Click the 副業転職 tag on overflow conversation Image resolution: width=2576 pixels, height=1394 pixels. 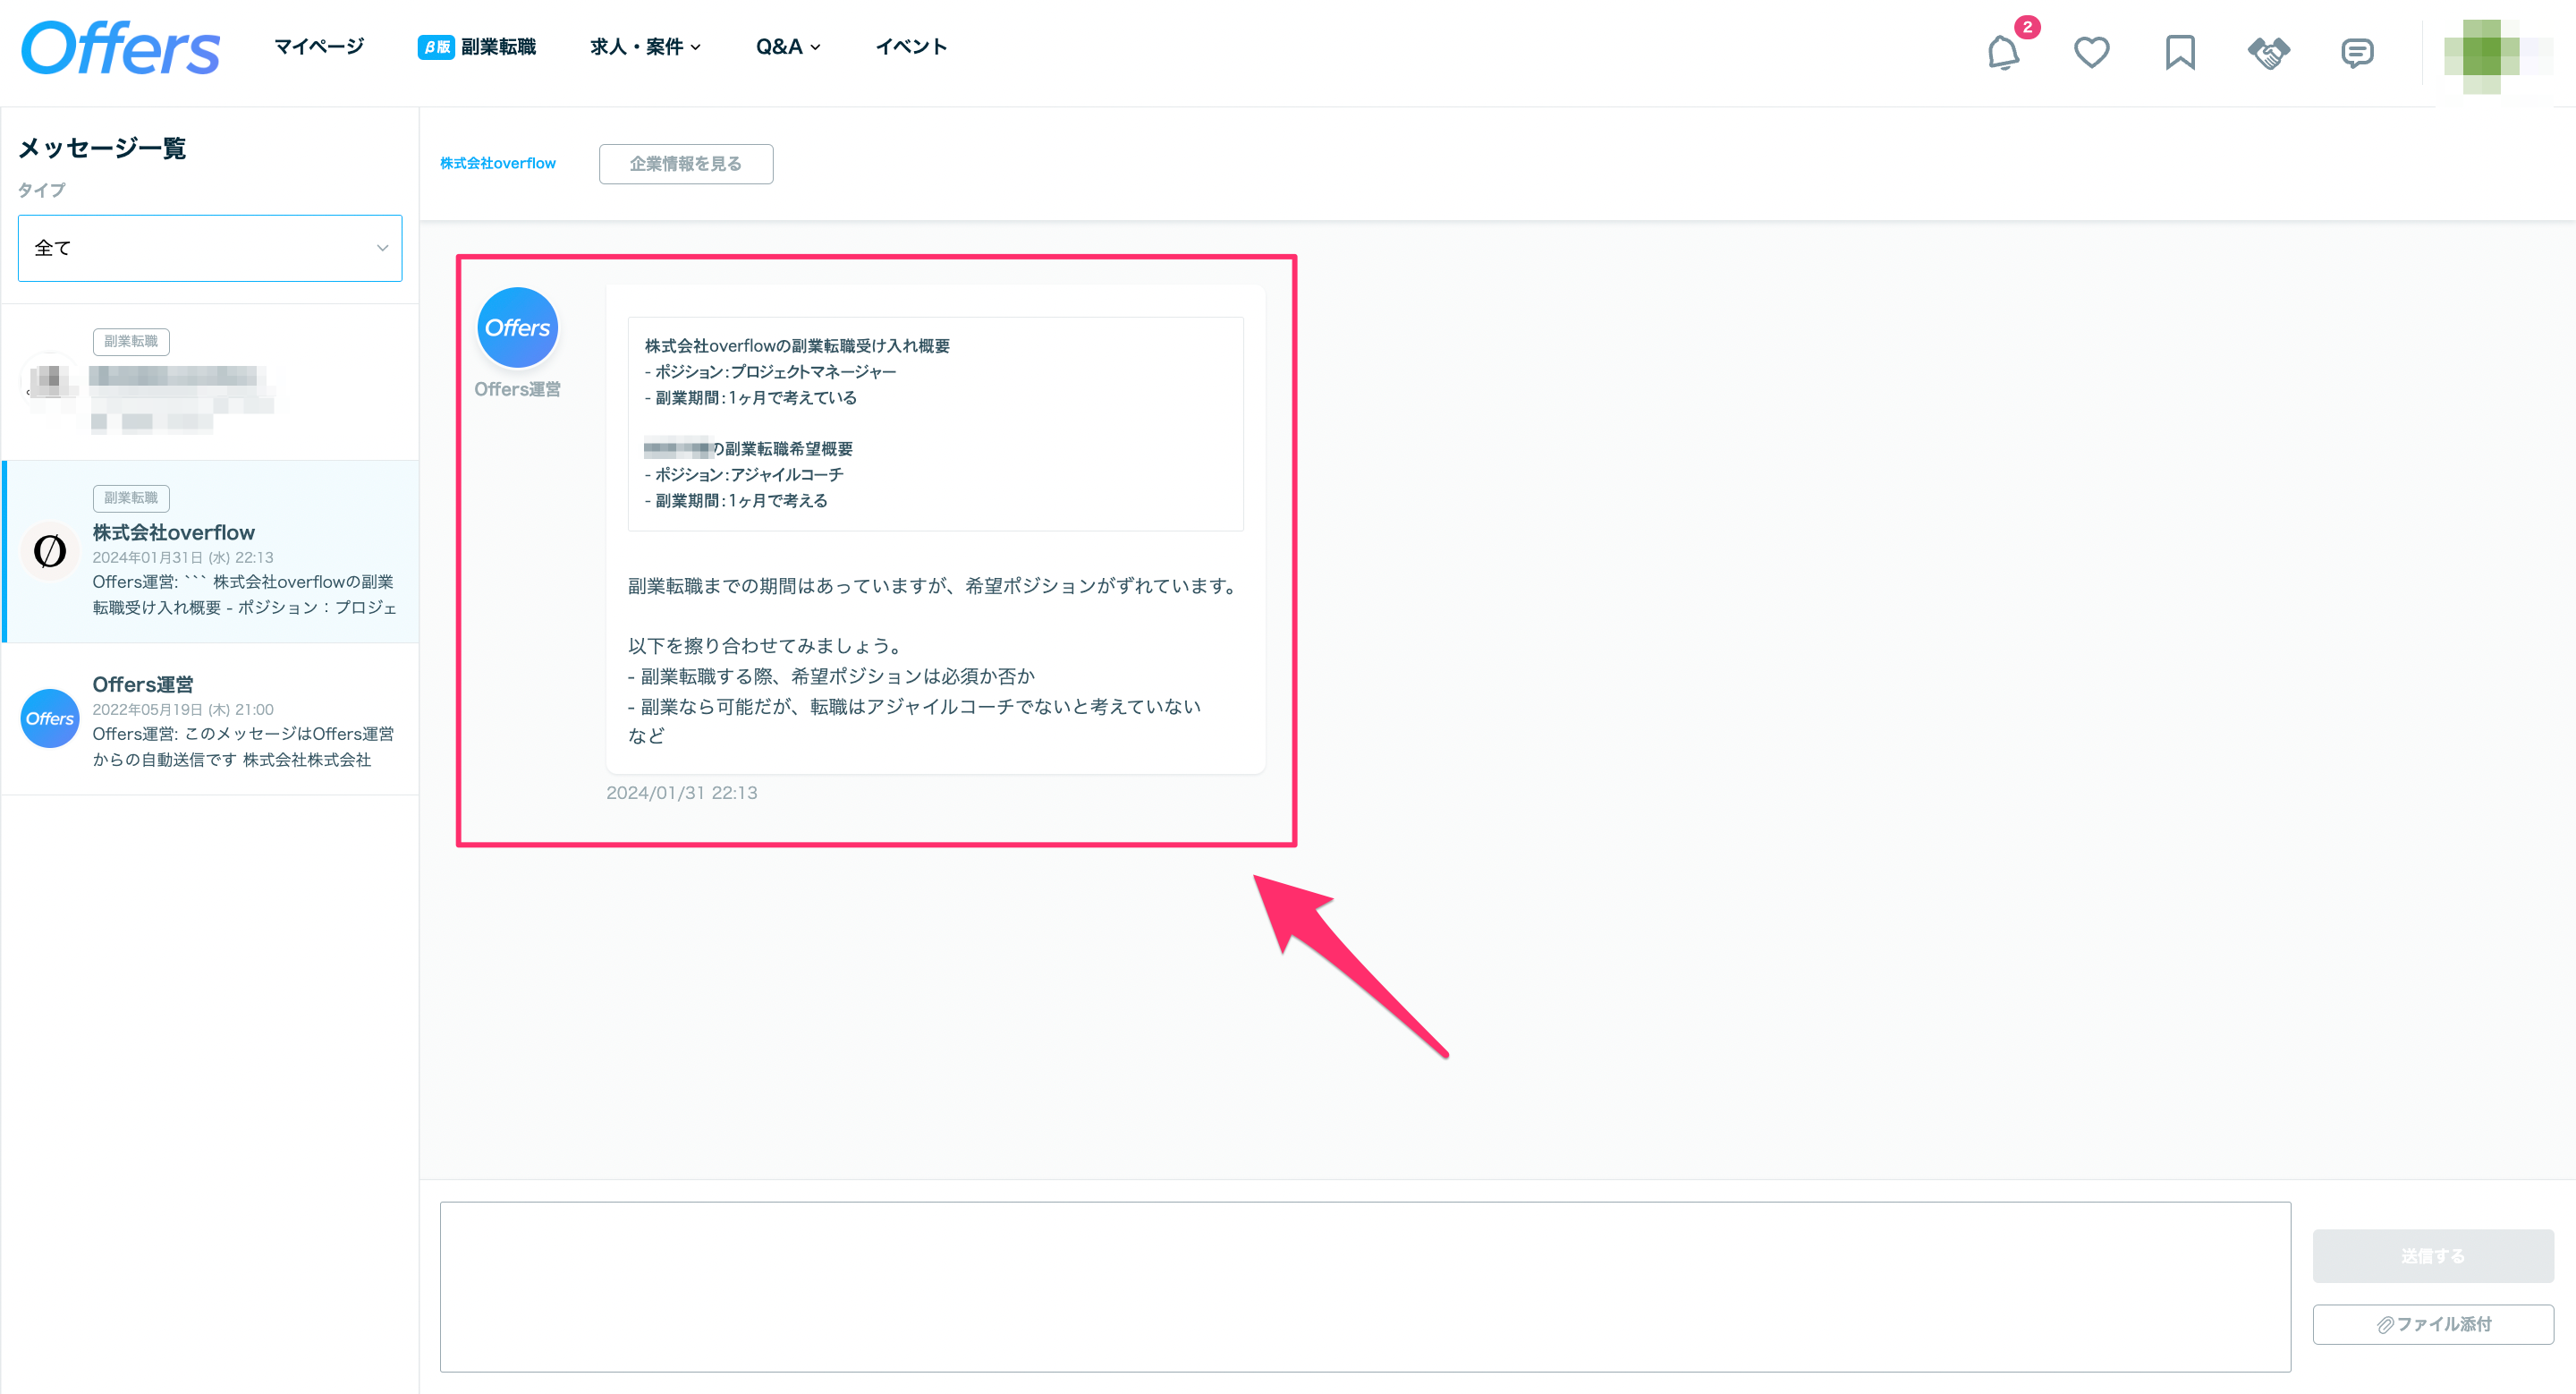(x=131, y=498)
